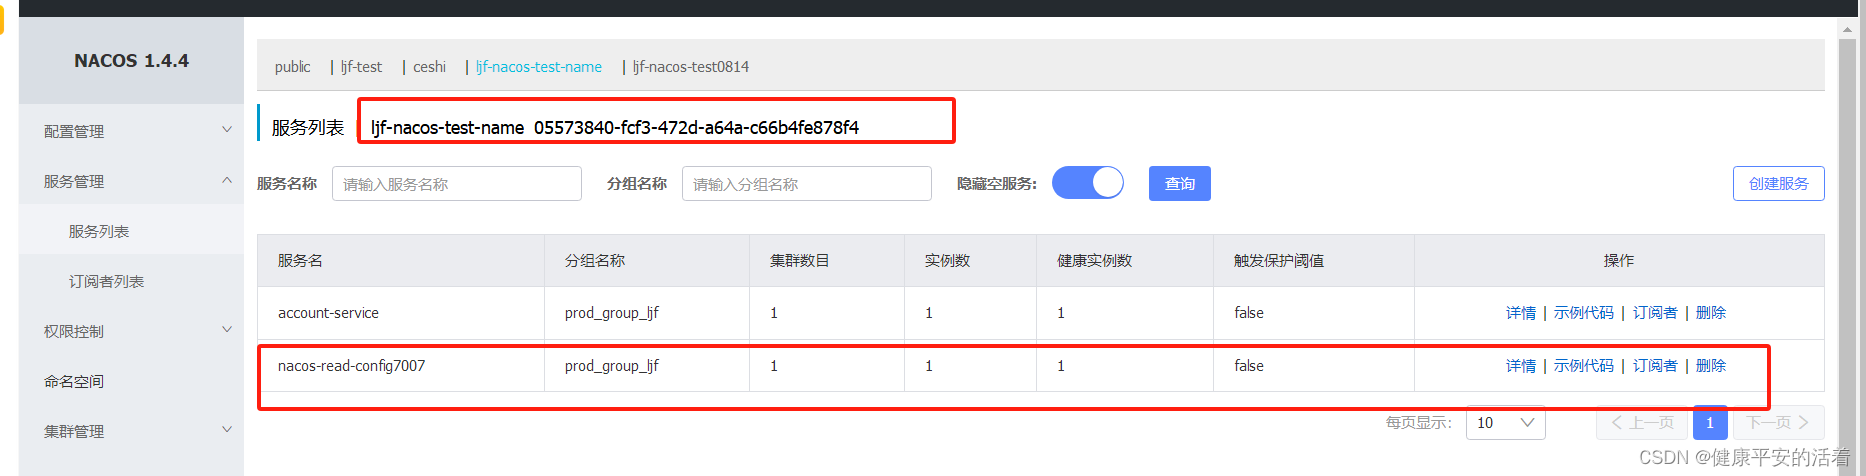Screen dimensions: 1866x476
Task: Switch to the ljf-nacos-test0814 namespace tab
Action: coord(691,67)
